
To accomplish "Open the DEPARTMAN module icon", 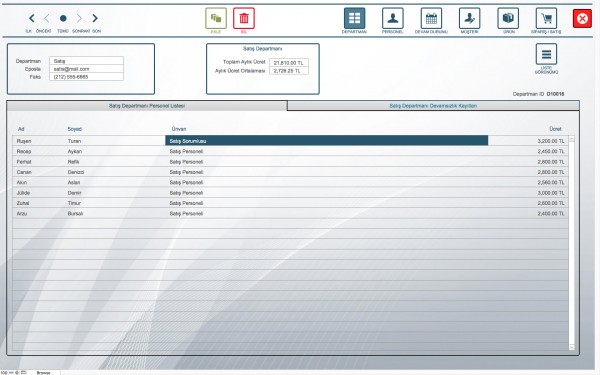I will (354, 18).
